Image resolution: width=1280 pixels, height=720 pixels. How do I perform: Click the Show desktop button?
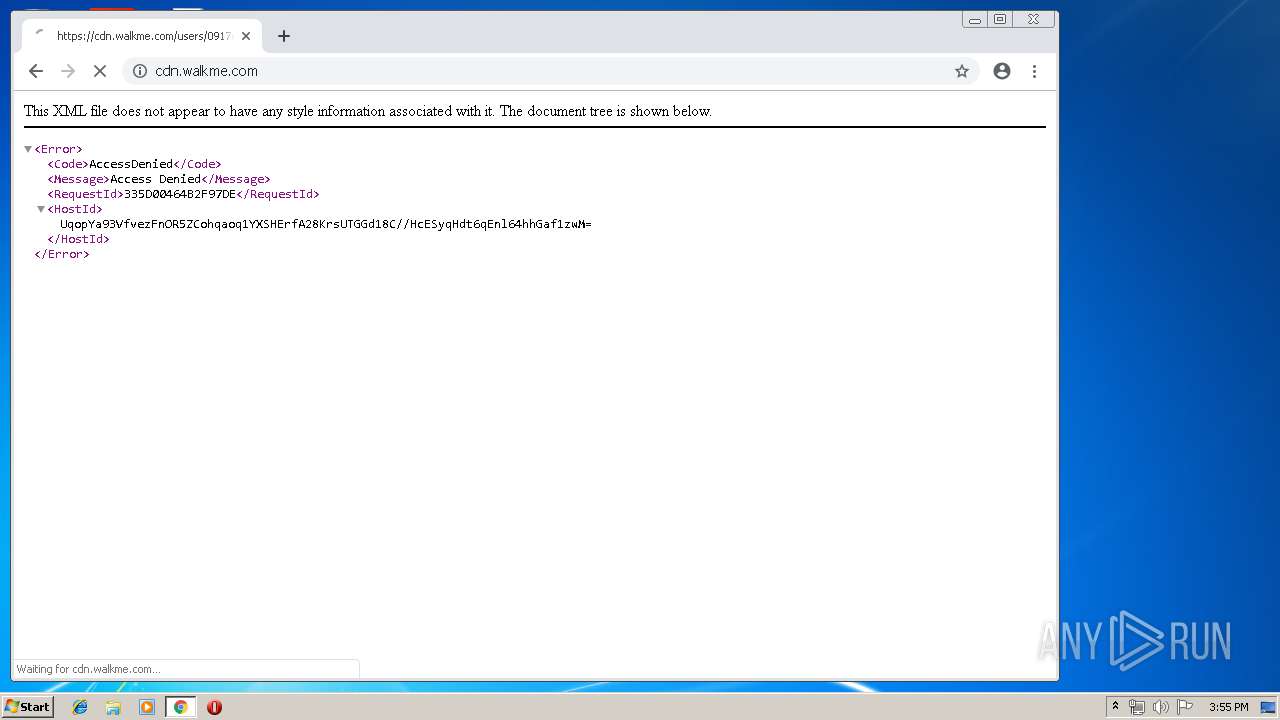click(1268, 707)
